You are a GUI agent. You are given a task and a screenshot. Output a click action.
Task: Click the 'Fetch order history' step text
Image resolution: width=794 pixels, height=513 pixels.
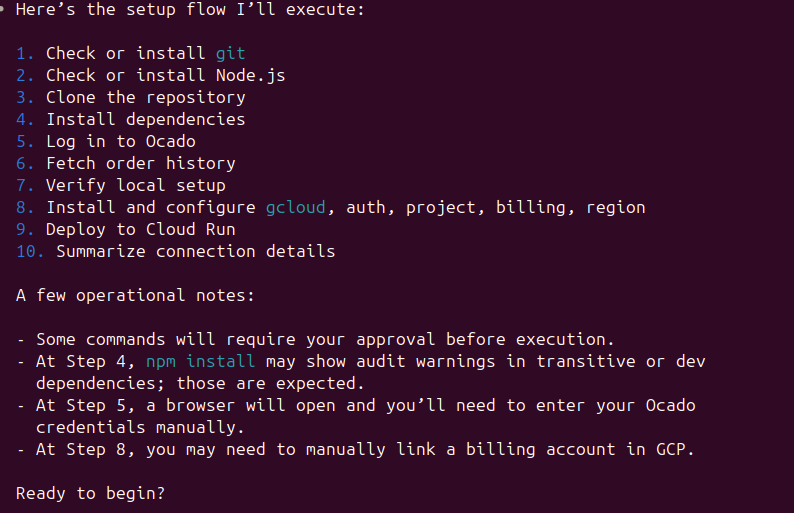click(140, 163)
